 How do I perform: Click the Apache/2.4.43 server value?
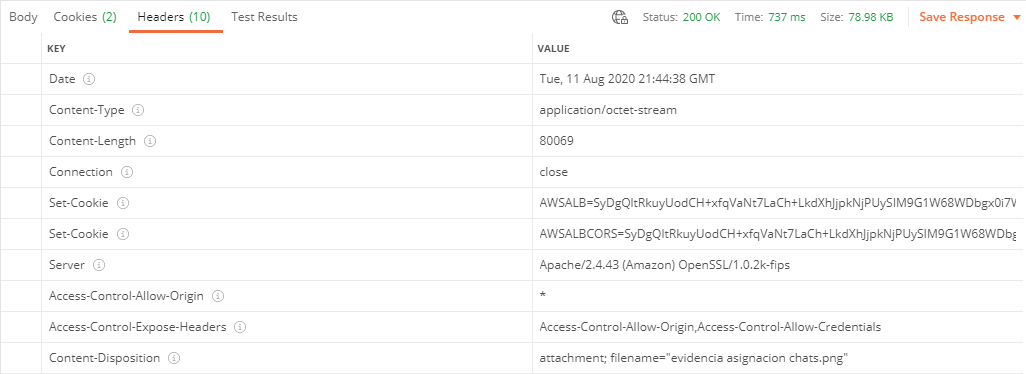[664, 265]
